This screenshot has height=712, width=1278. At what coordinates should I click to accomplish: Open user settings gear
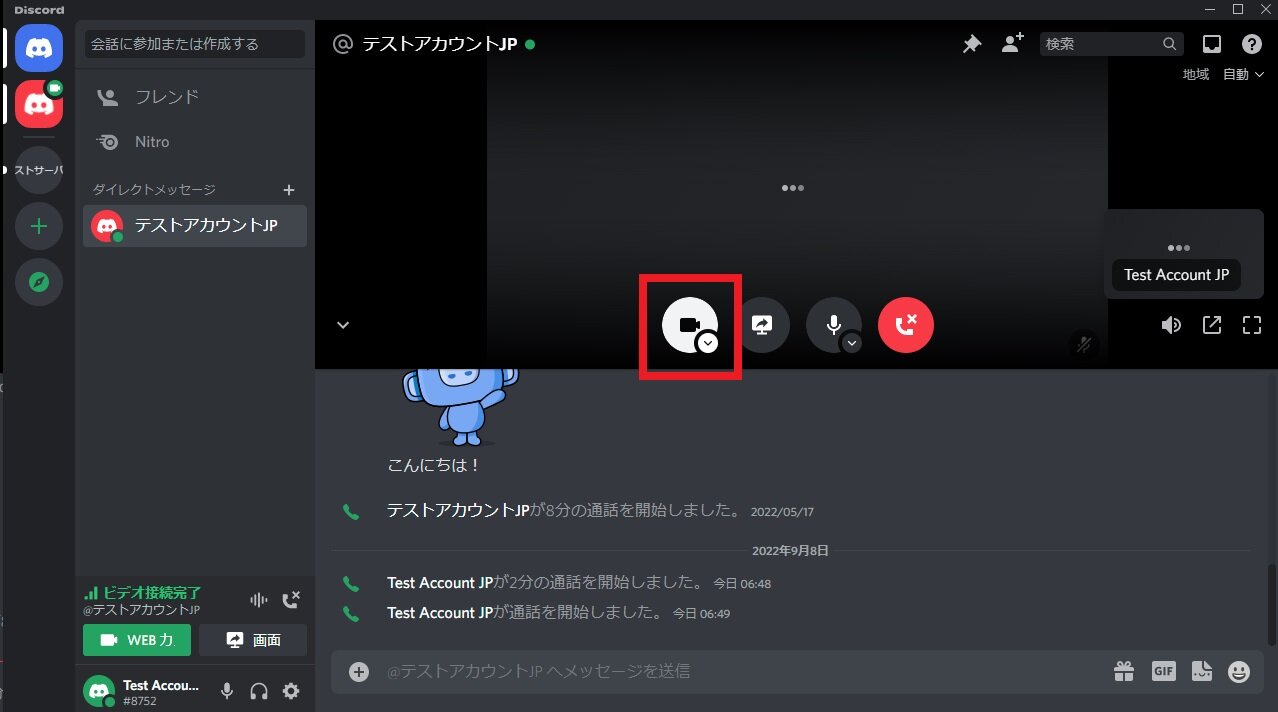291,691
